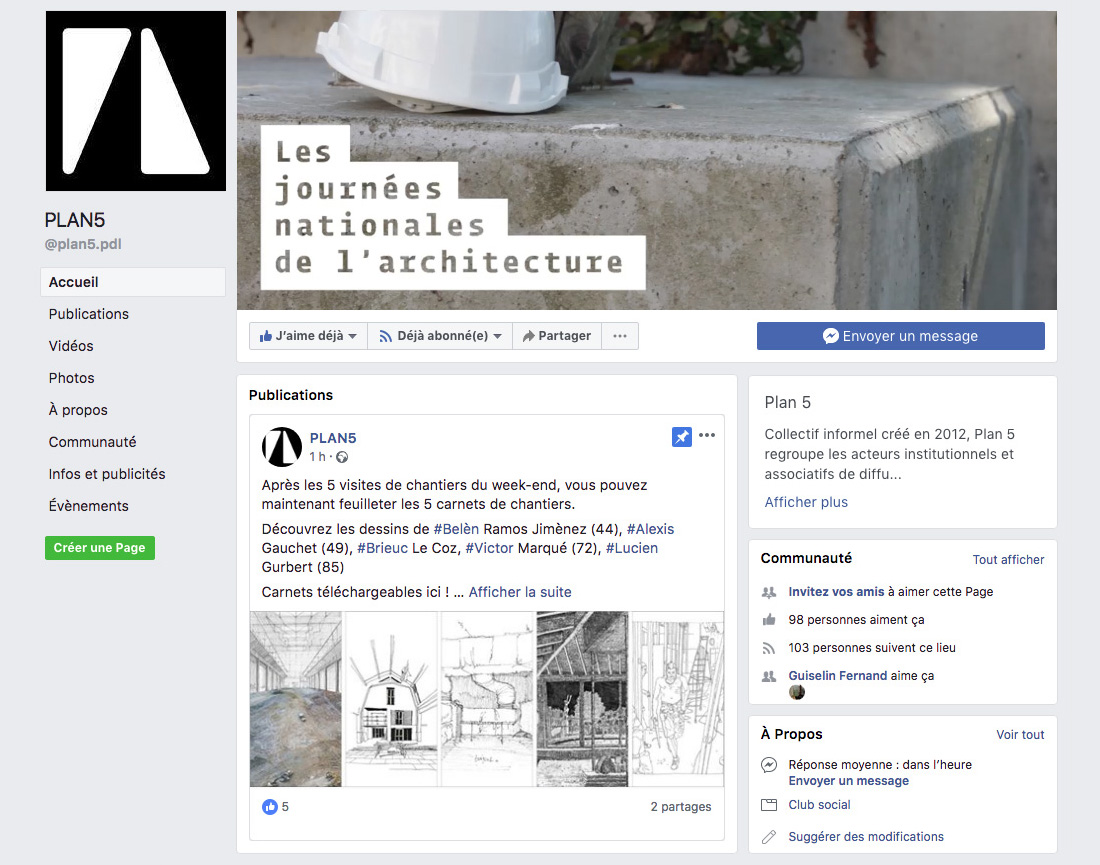This screenshot has height=865, width=1100.
Task: Click Guiselin Fernand's small profile picture
Action: click(797, 692)
